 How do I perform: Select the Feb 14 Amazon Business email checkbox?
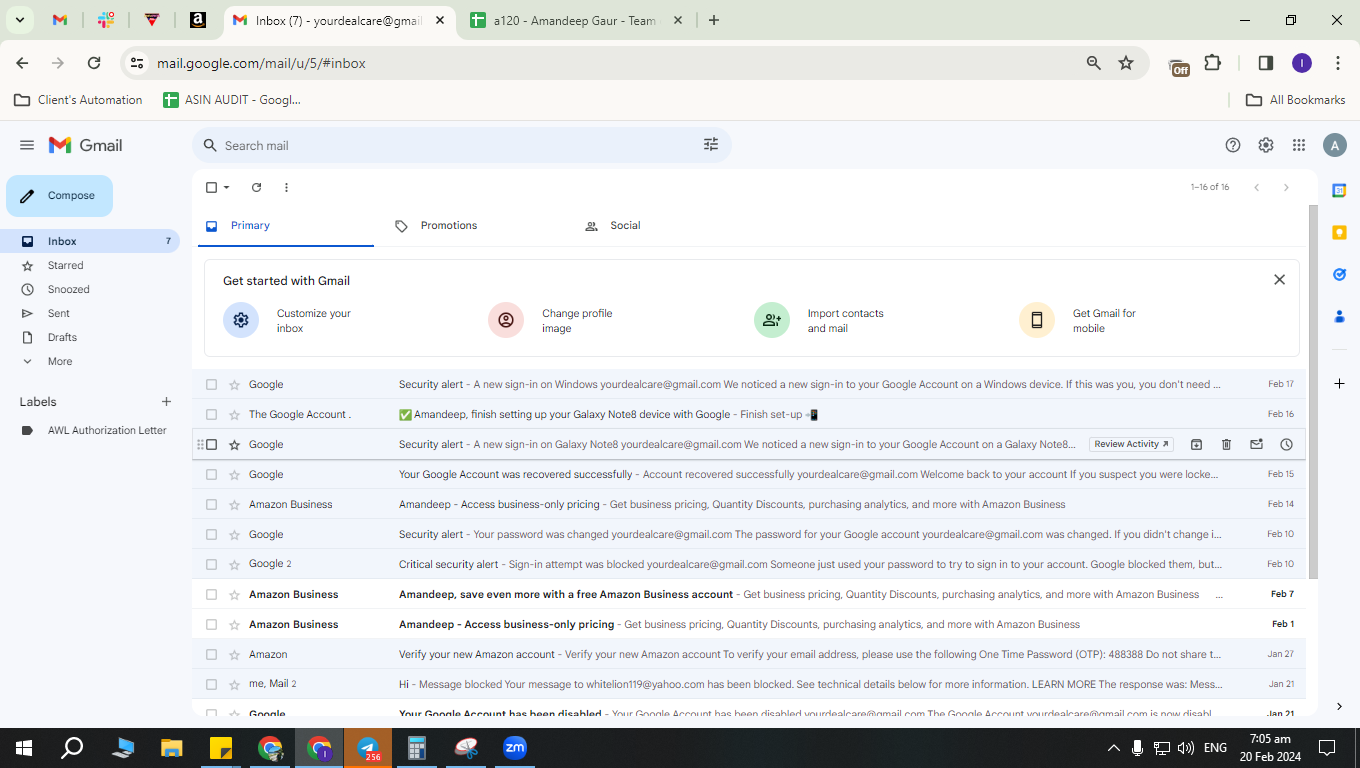211,504
